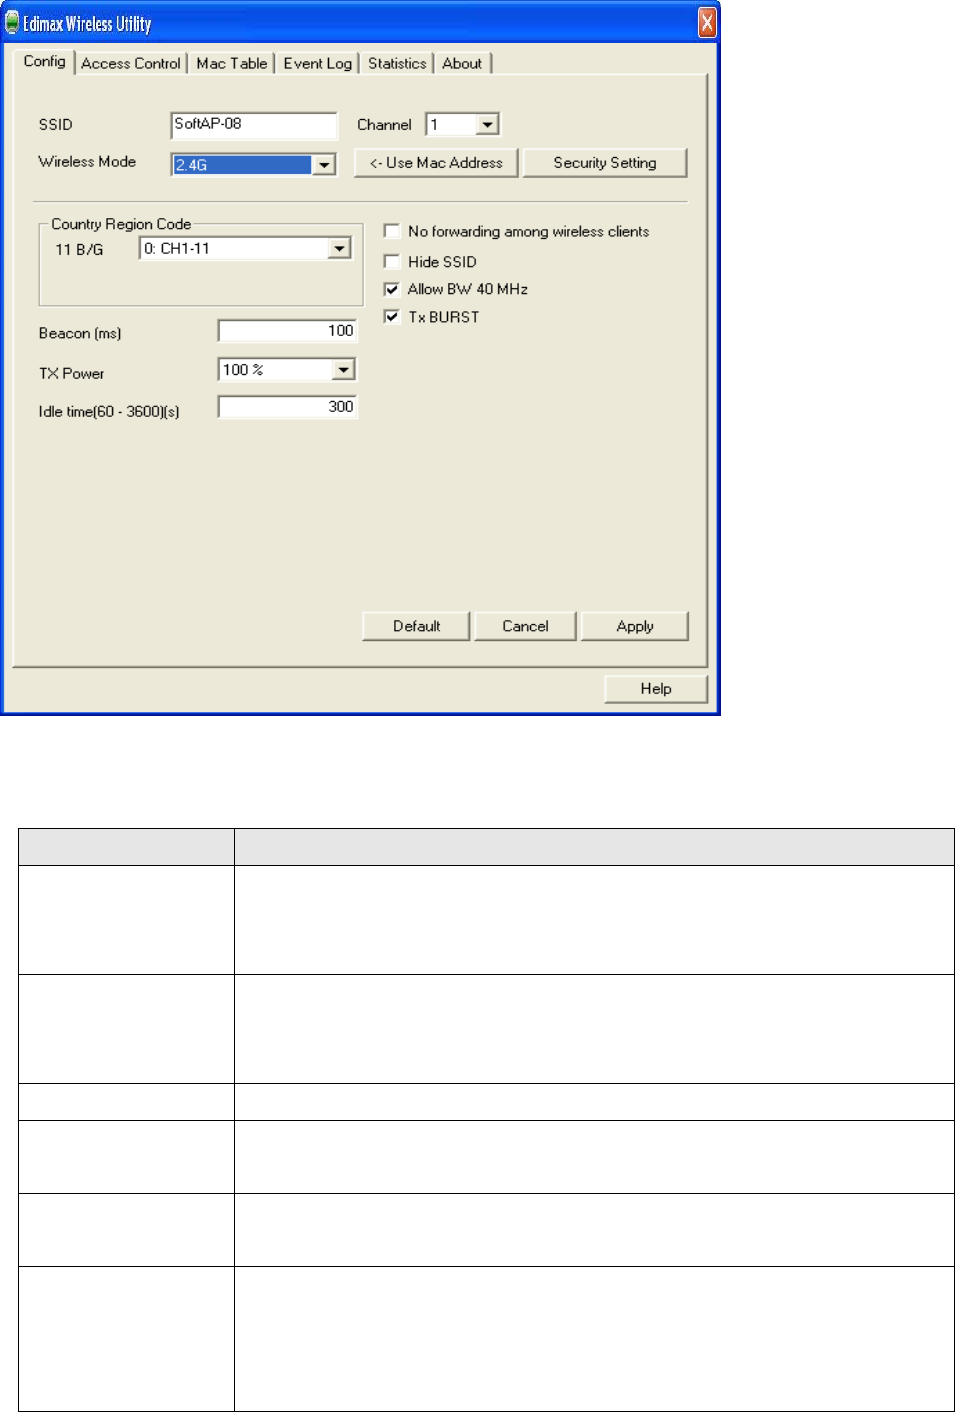Open the About tab
Viewport: 955px width, 1412px height.
pyautogui.click(x=462, y=63)
